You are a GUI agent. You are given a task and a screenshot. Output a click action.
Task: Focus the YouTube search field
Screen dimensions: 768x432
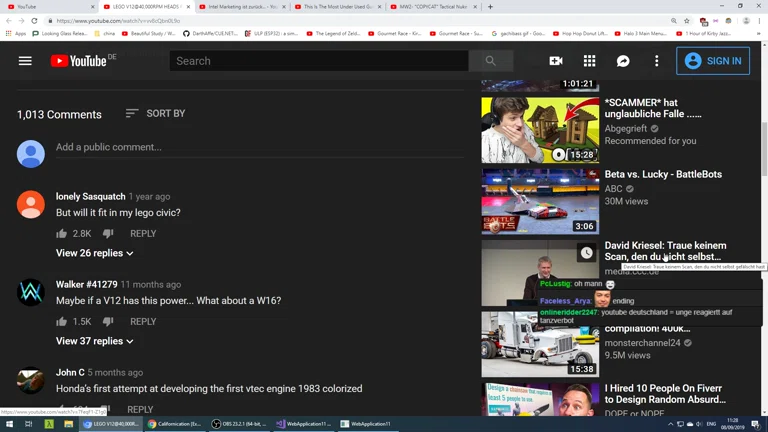pyautogui.click(x=319, y=61)
